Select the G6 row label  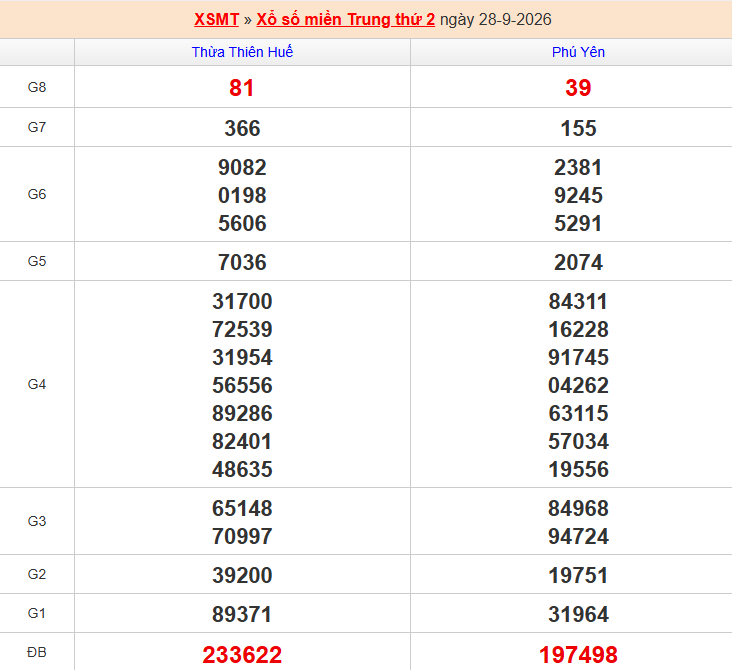[x=37, y=194]
